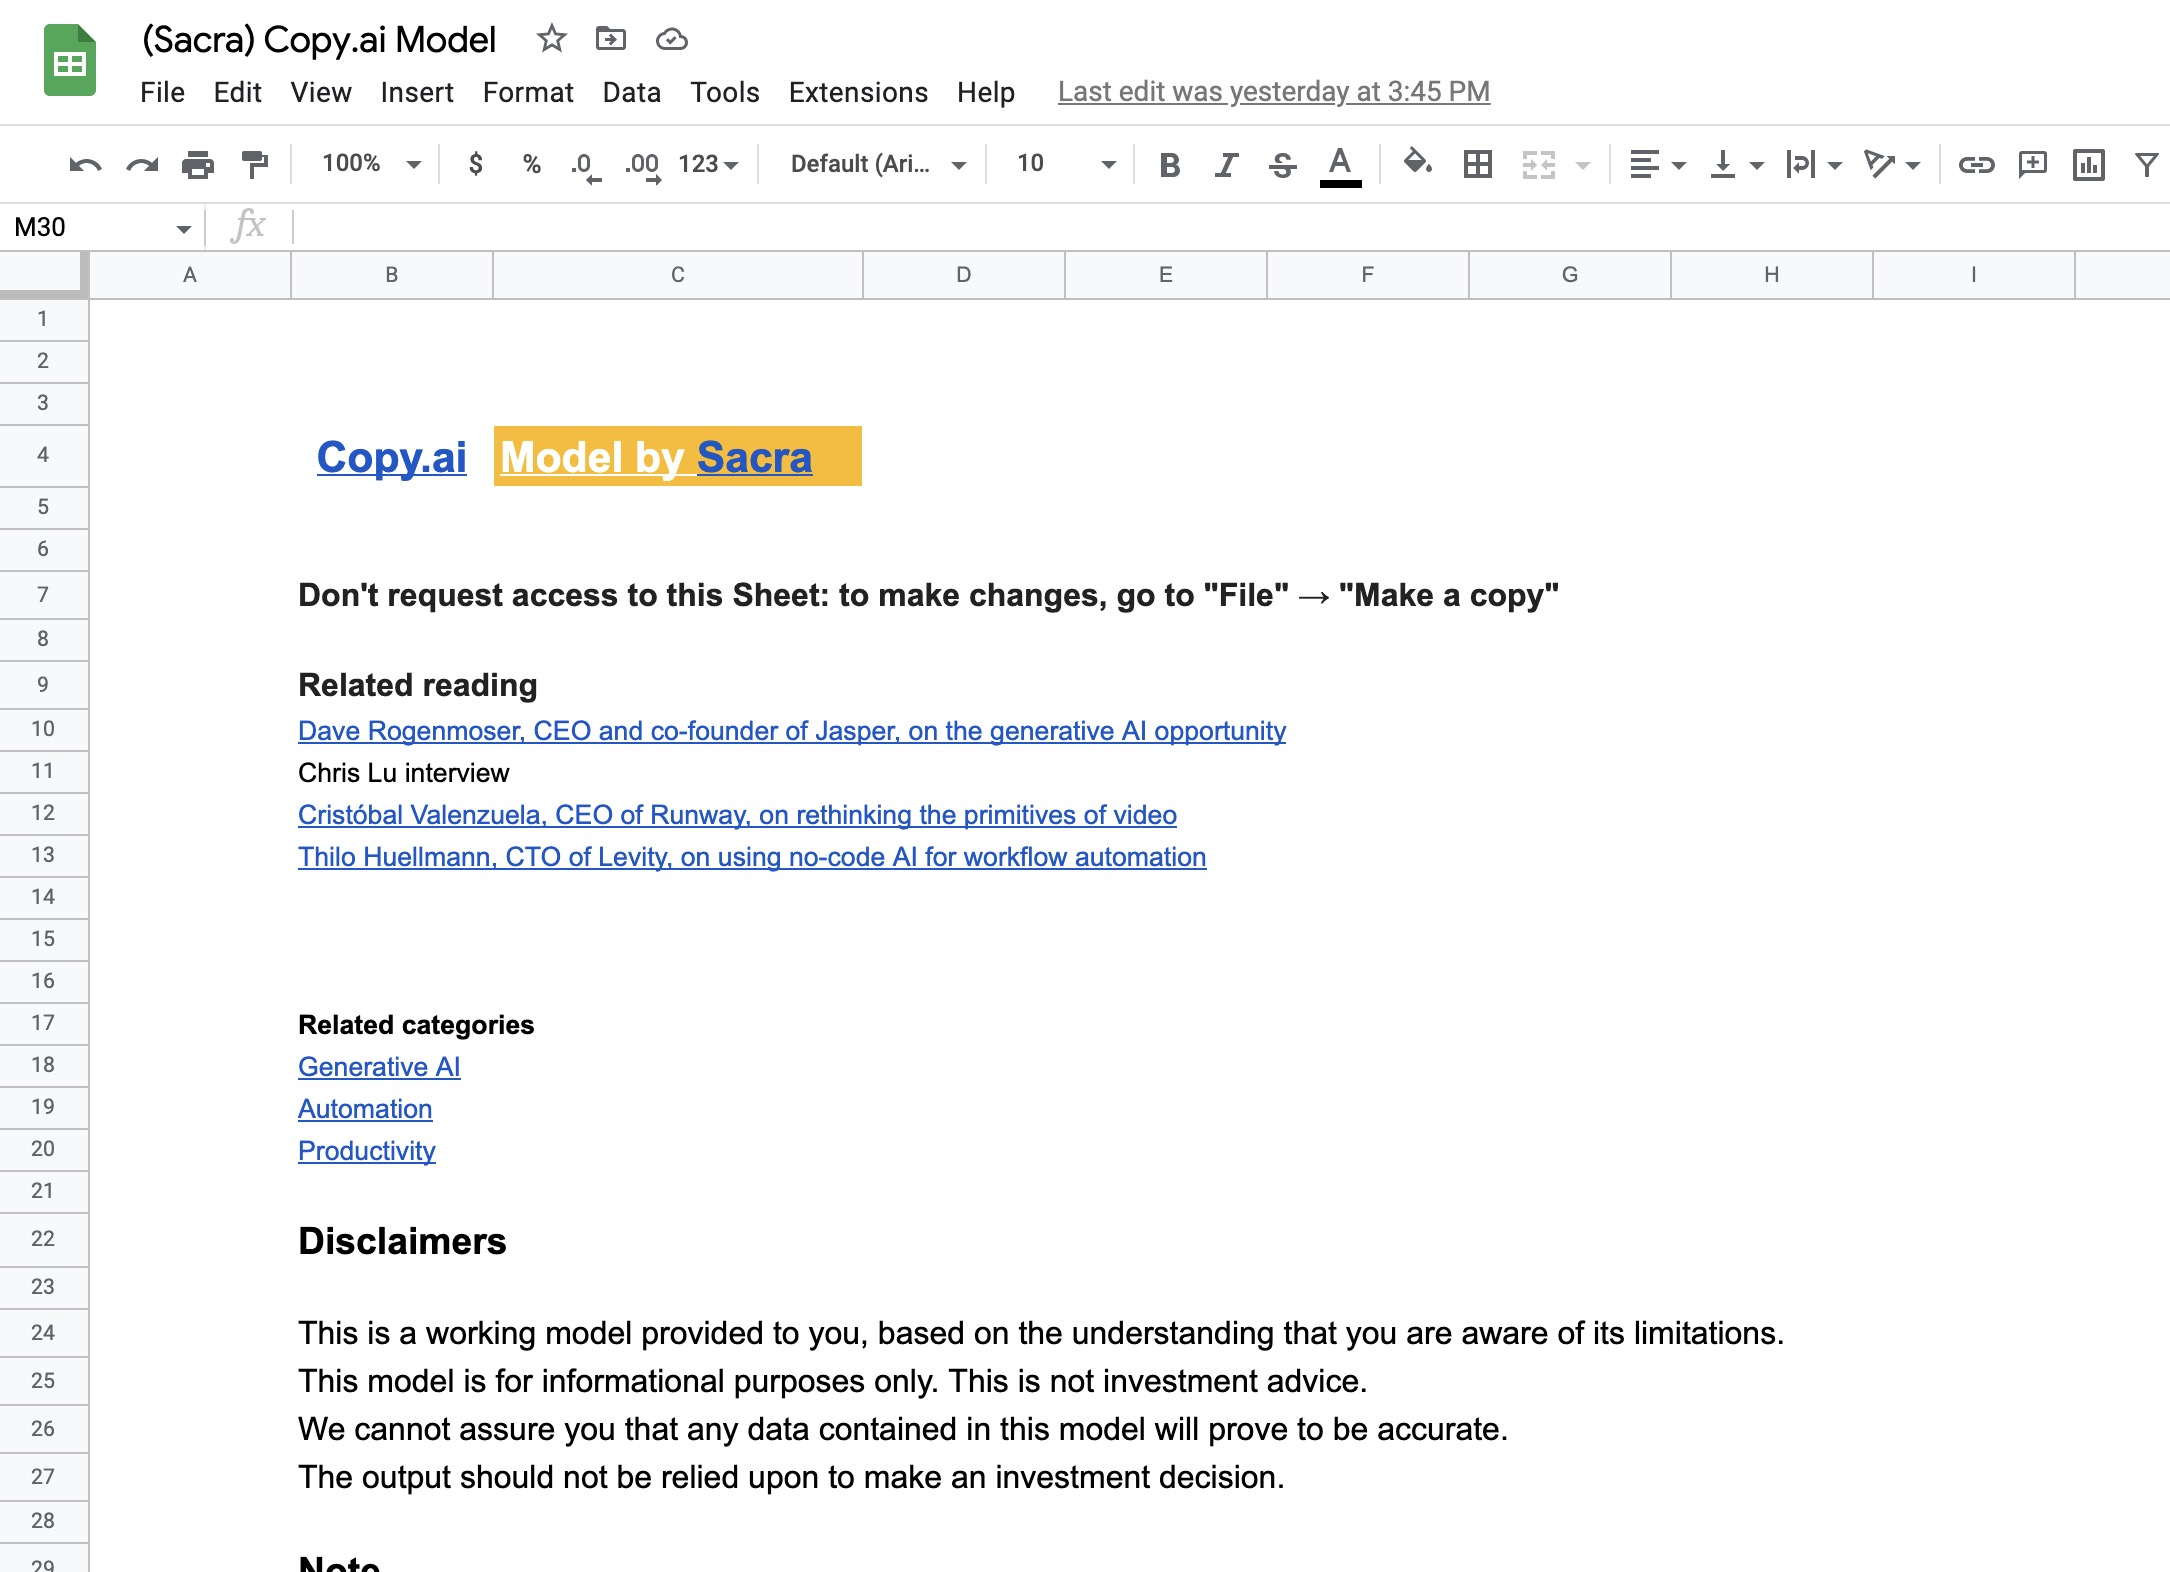The width and height of the screenshot is (2170, 1572).
Task: Open the Cristóbal Valenzuela Runway link
Action: pyautogui.click(x=737, y=815)
